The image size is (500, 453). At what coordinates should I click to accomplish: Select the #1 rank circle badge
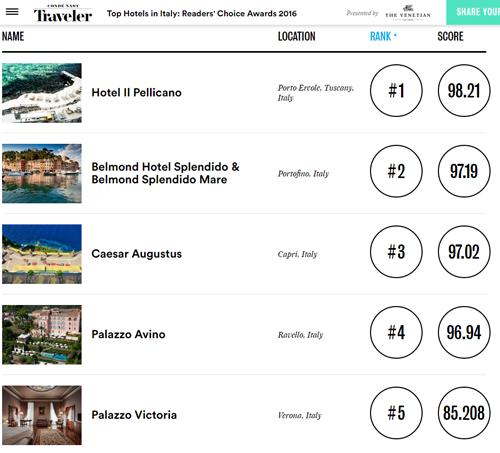point(396,91)
